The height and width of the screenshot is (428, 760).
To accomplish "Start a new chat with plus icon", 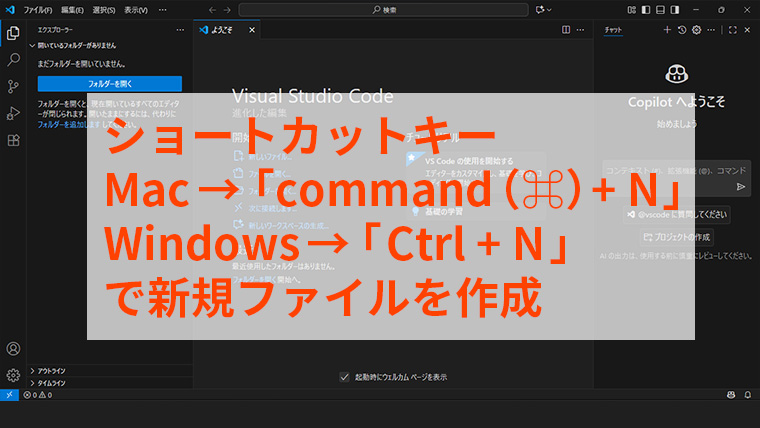I will pyautogui.click(x=669, y=30).
